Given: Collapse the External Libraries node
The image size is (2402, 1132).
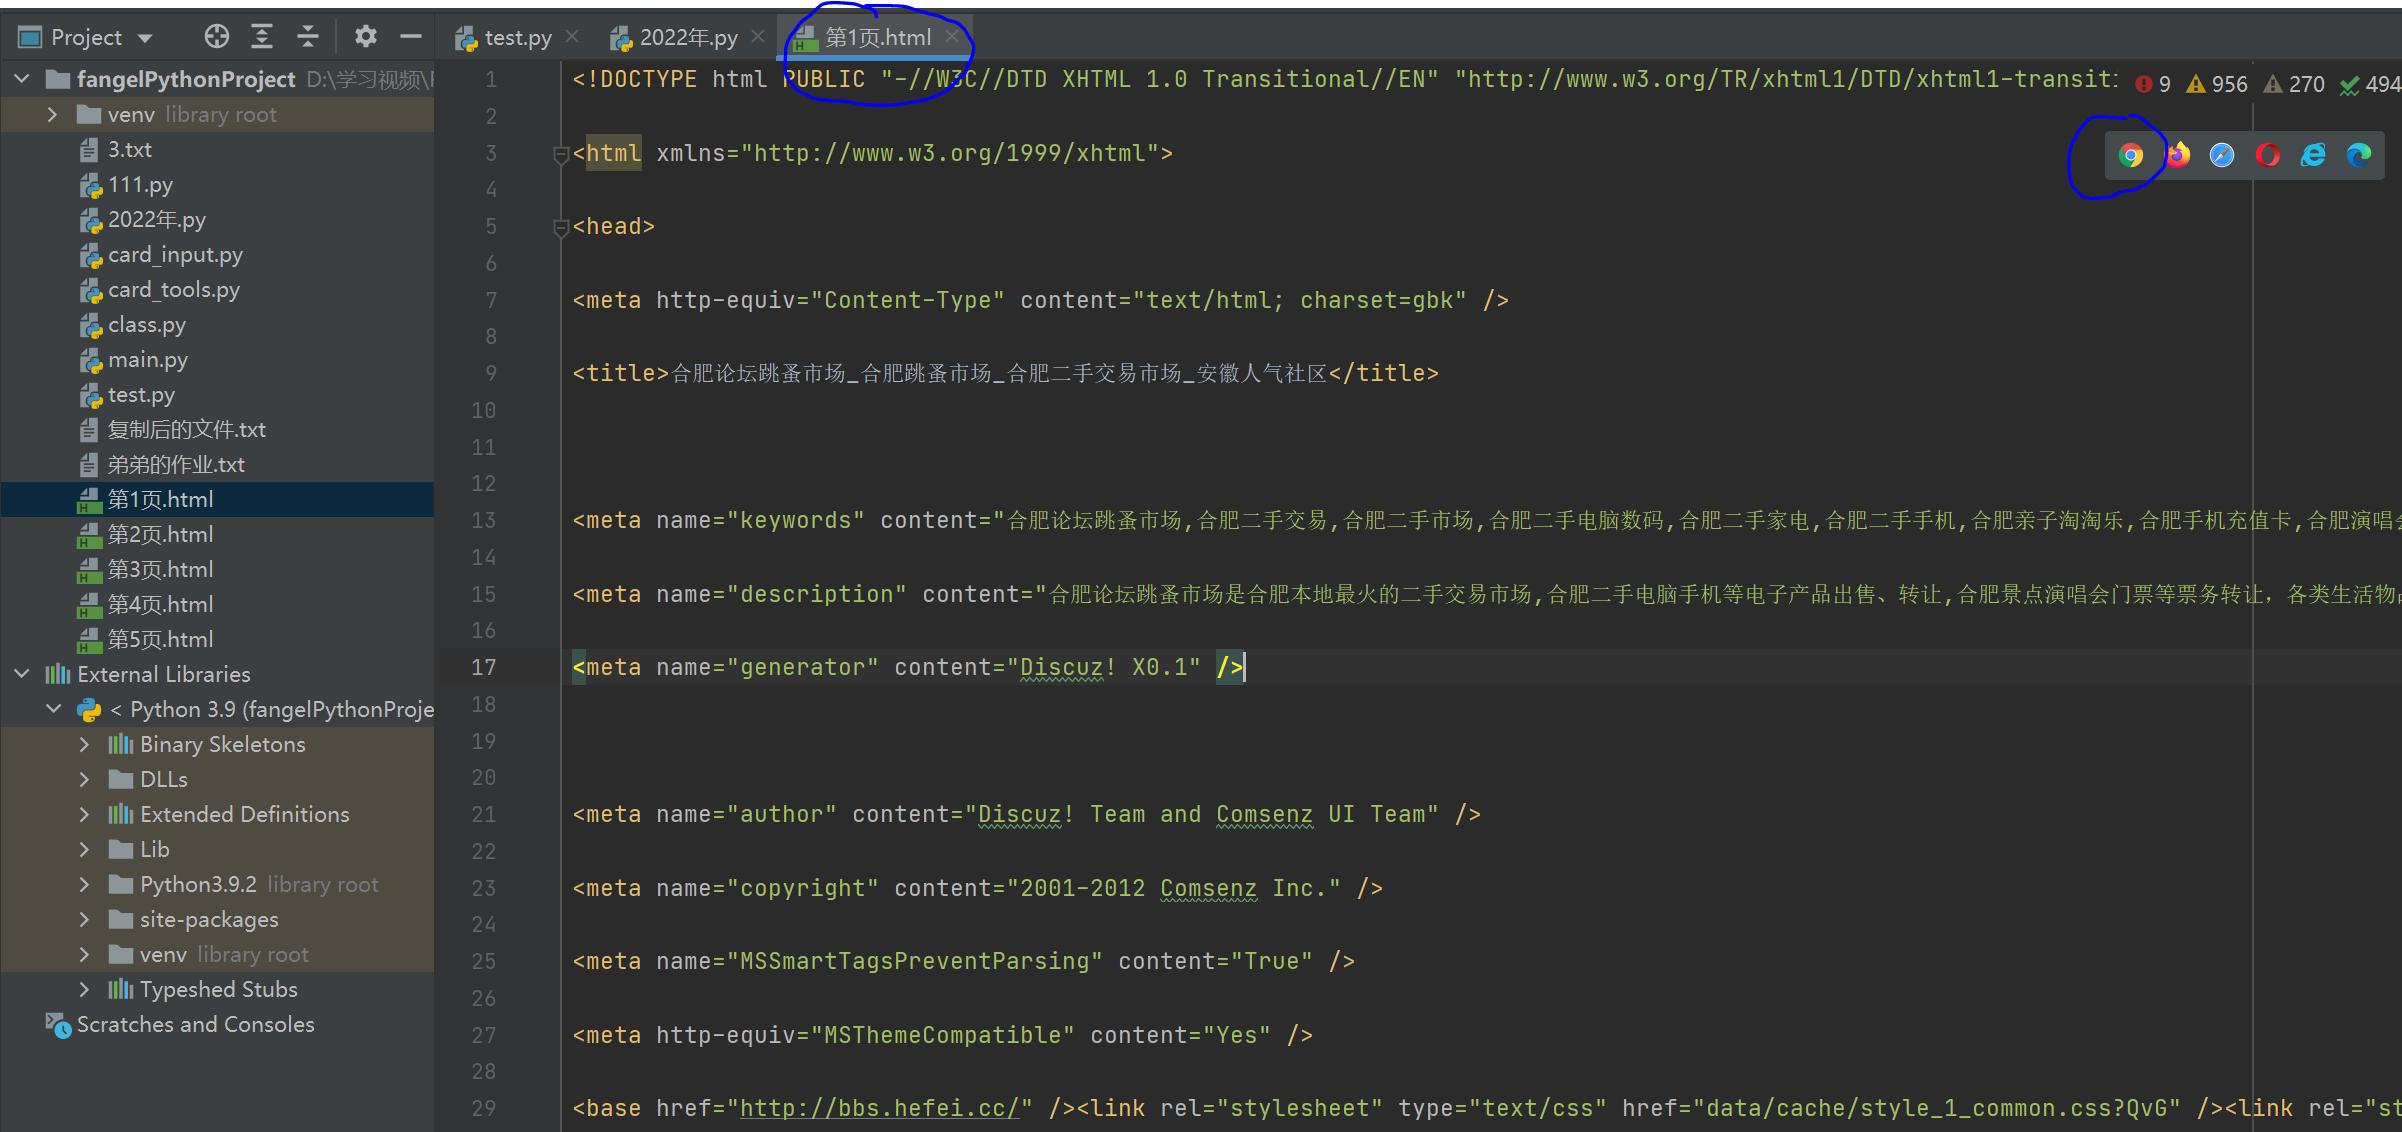Looking at the screenshot, I should (21, 674).
